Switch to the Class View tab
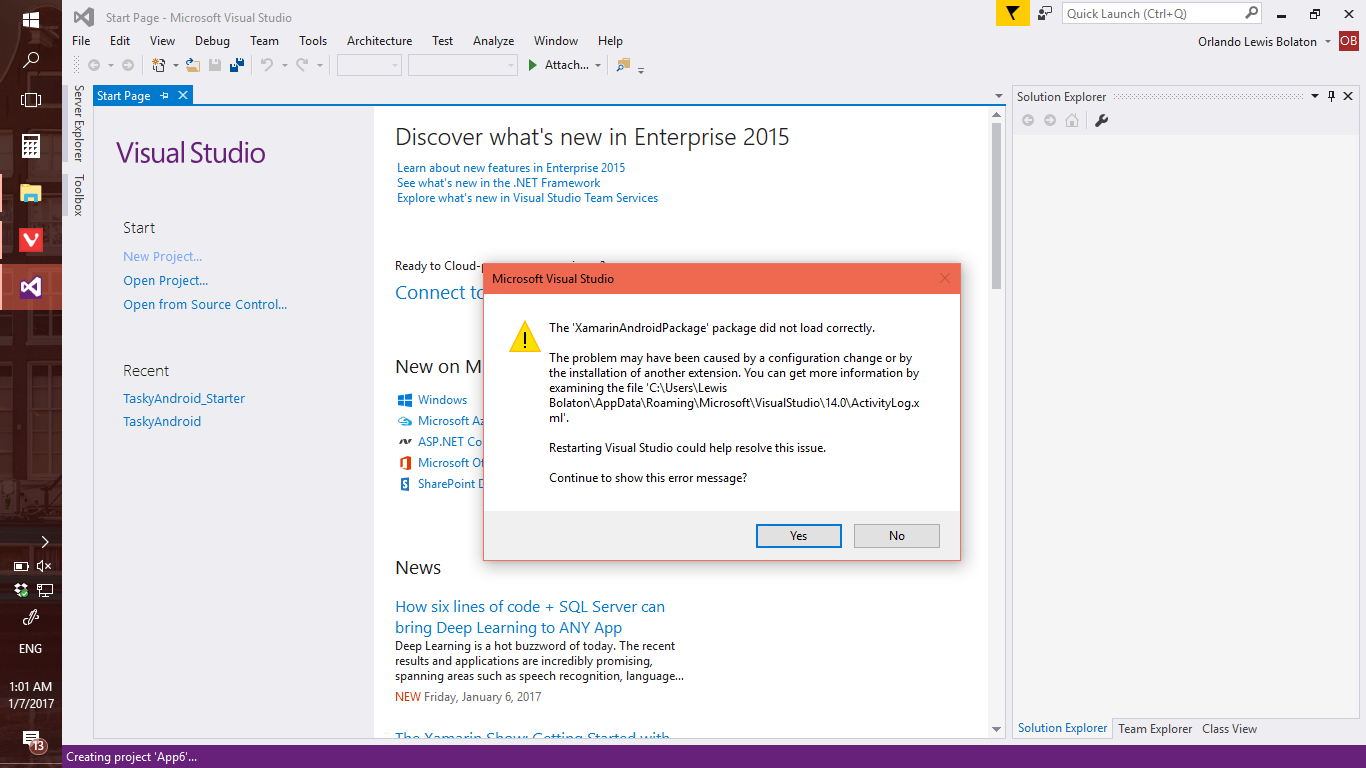 [1229, 729]
